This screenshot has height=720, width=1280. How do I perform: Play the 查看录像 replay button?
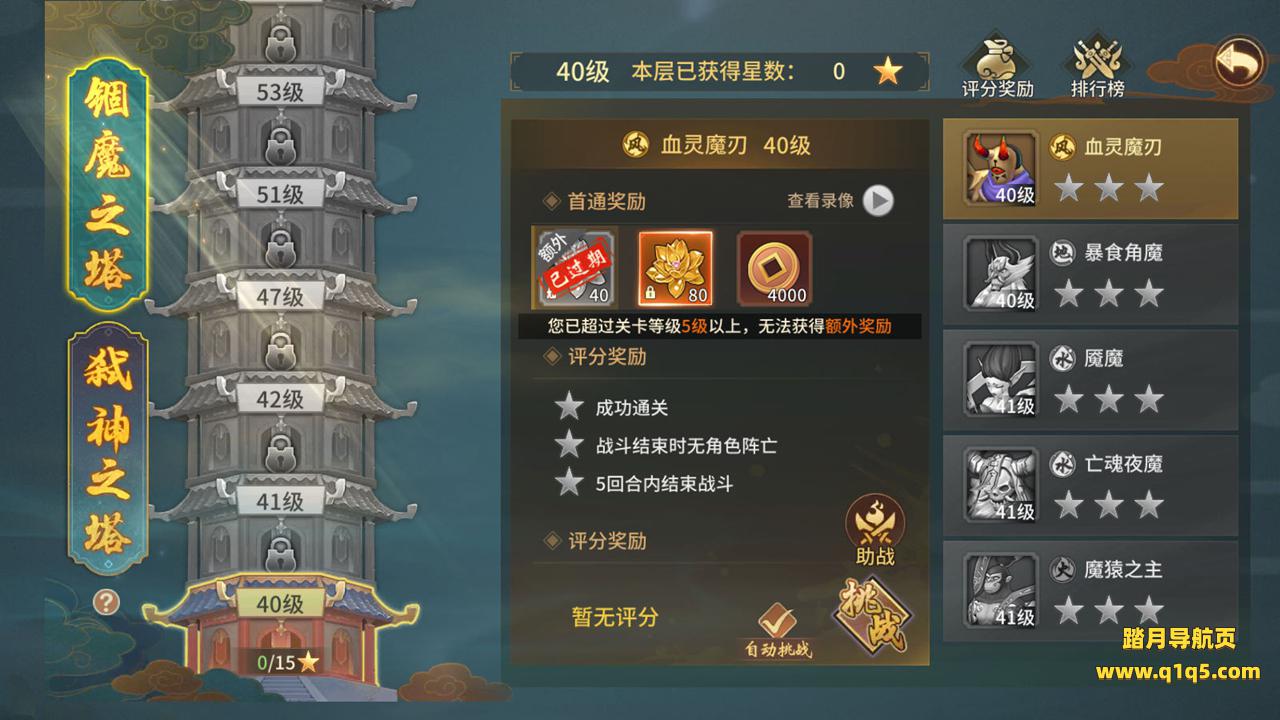coord(877,201)
